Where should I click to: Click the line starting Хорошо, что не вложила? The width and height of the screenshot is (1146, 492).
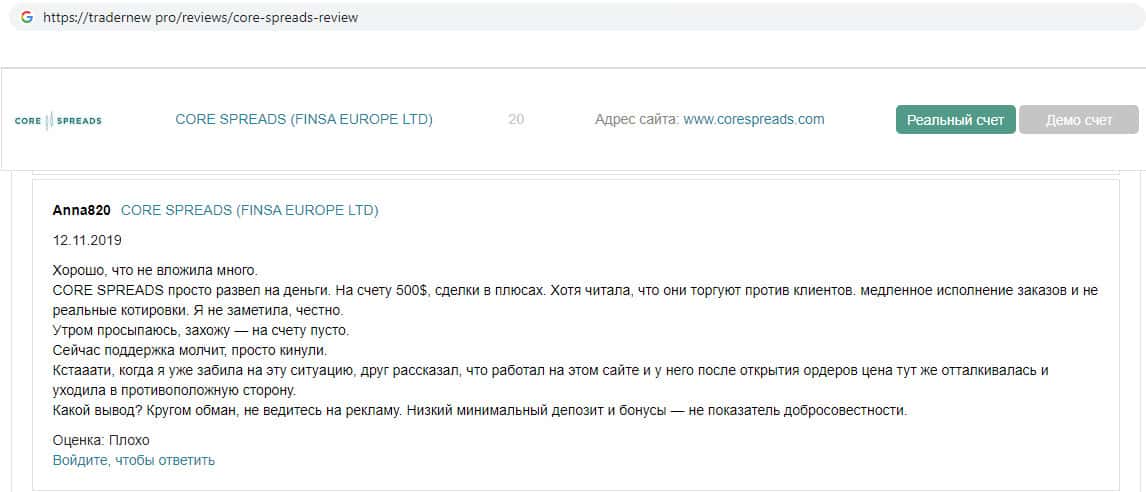[155, 270]
